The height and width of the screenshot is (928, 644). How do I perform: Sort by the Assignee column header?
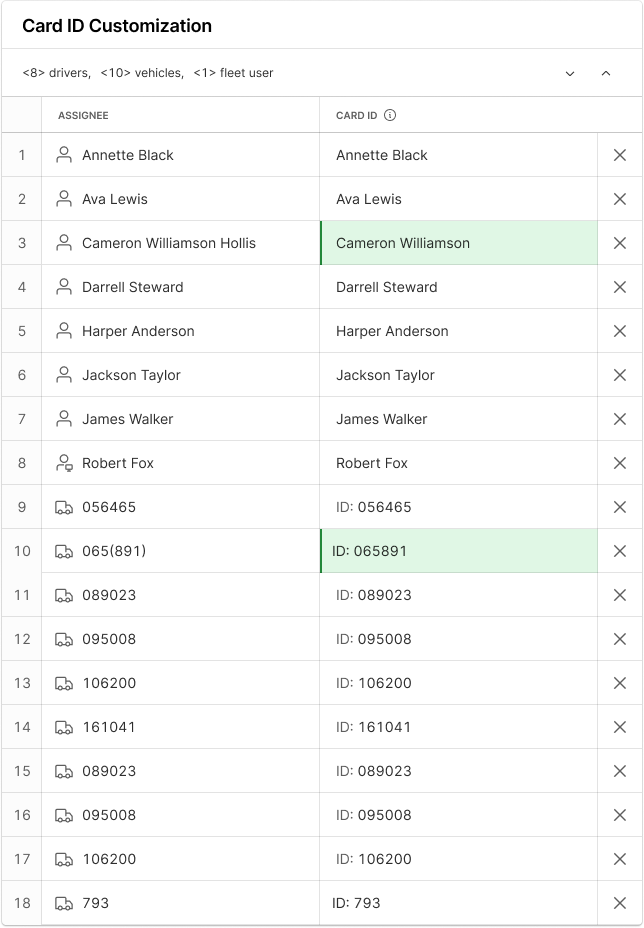click(83, 115)
